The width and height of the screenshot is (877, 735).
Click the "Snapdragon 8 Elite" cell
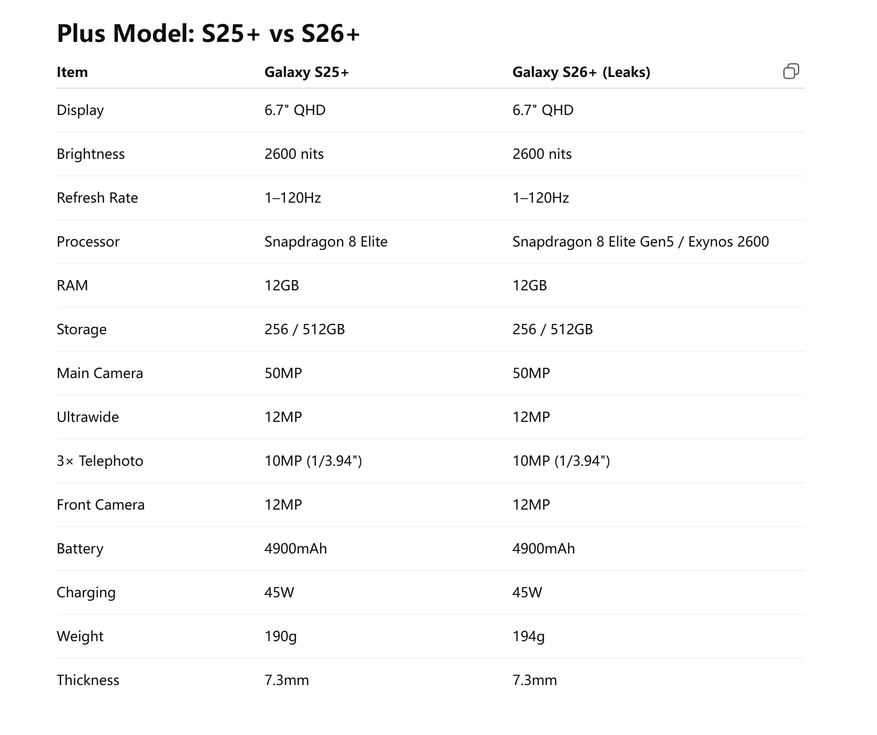pos(326,242)
